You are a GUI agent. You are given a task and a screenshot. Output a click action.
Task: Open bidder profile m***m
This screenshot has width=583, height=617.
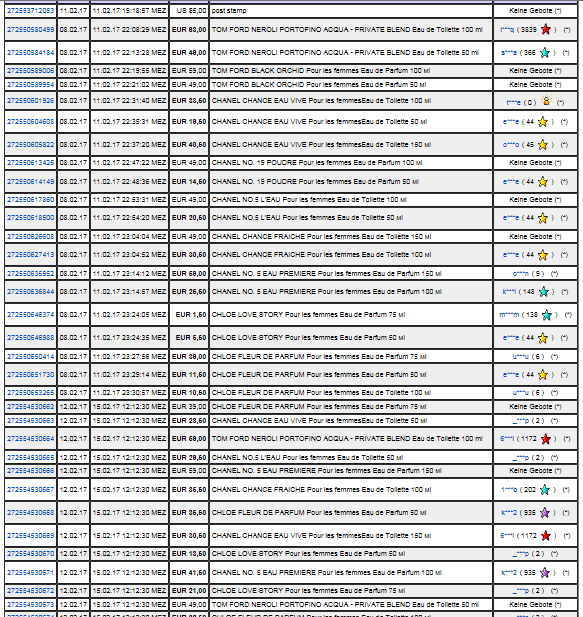coord(509,315)
